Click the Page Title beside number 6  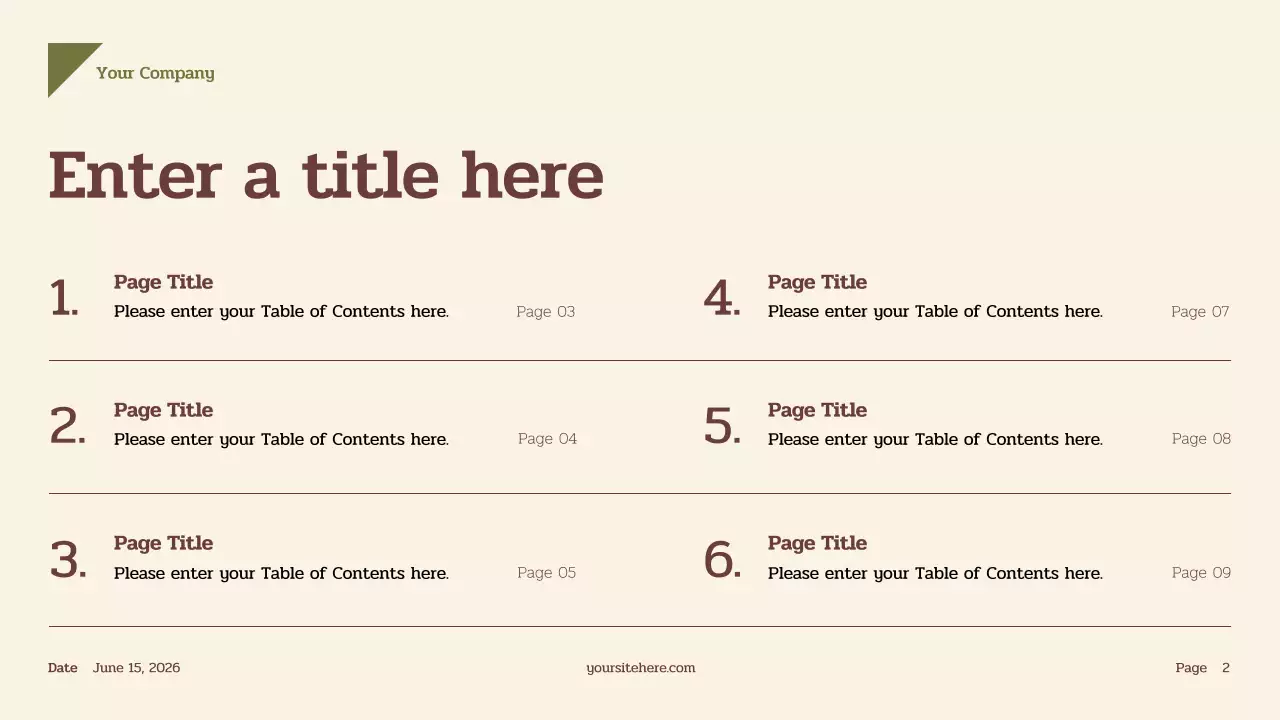coord(817,543)
